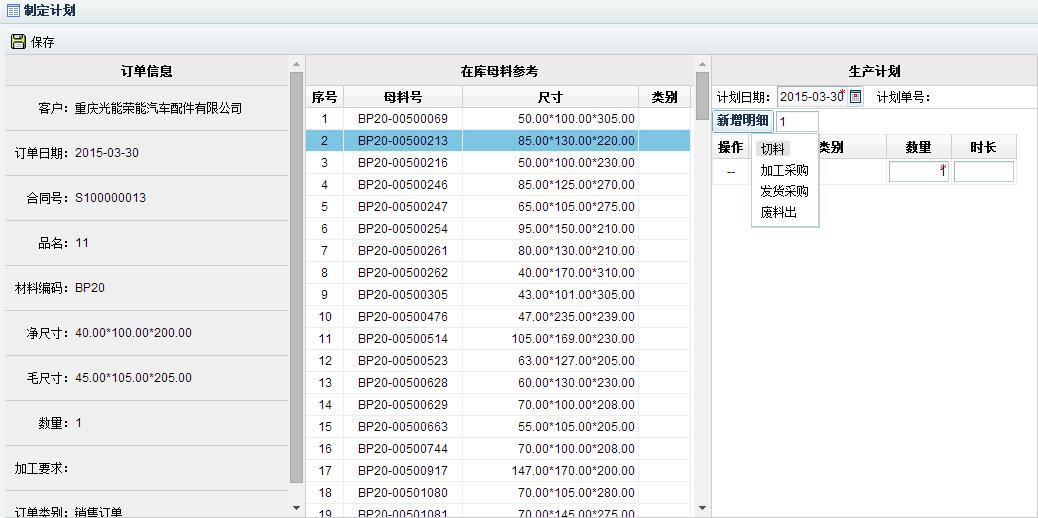Select material row BP20-00501080

pos(498,493)
